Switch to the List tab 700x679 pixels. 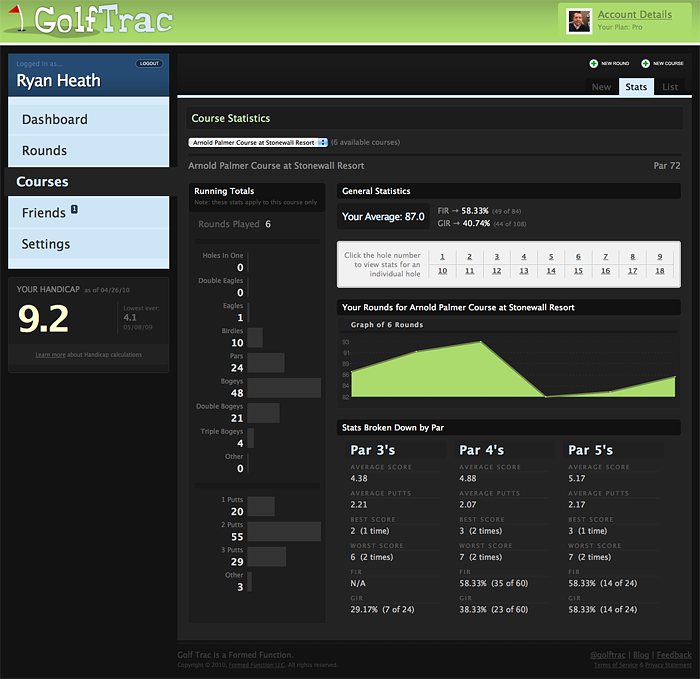coord(670,87)
